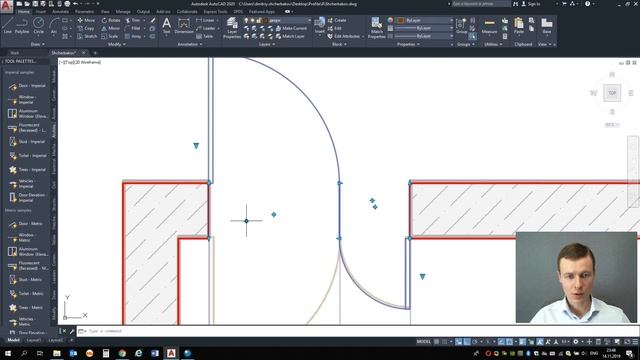The width and height of the screenshot is (640, 360).
Task: Expand the Properties panel
Action: pyautogui.click(x=408, y=44)
